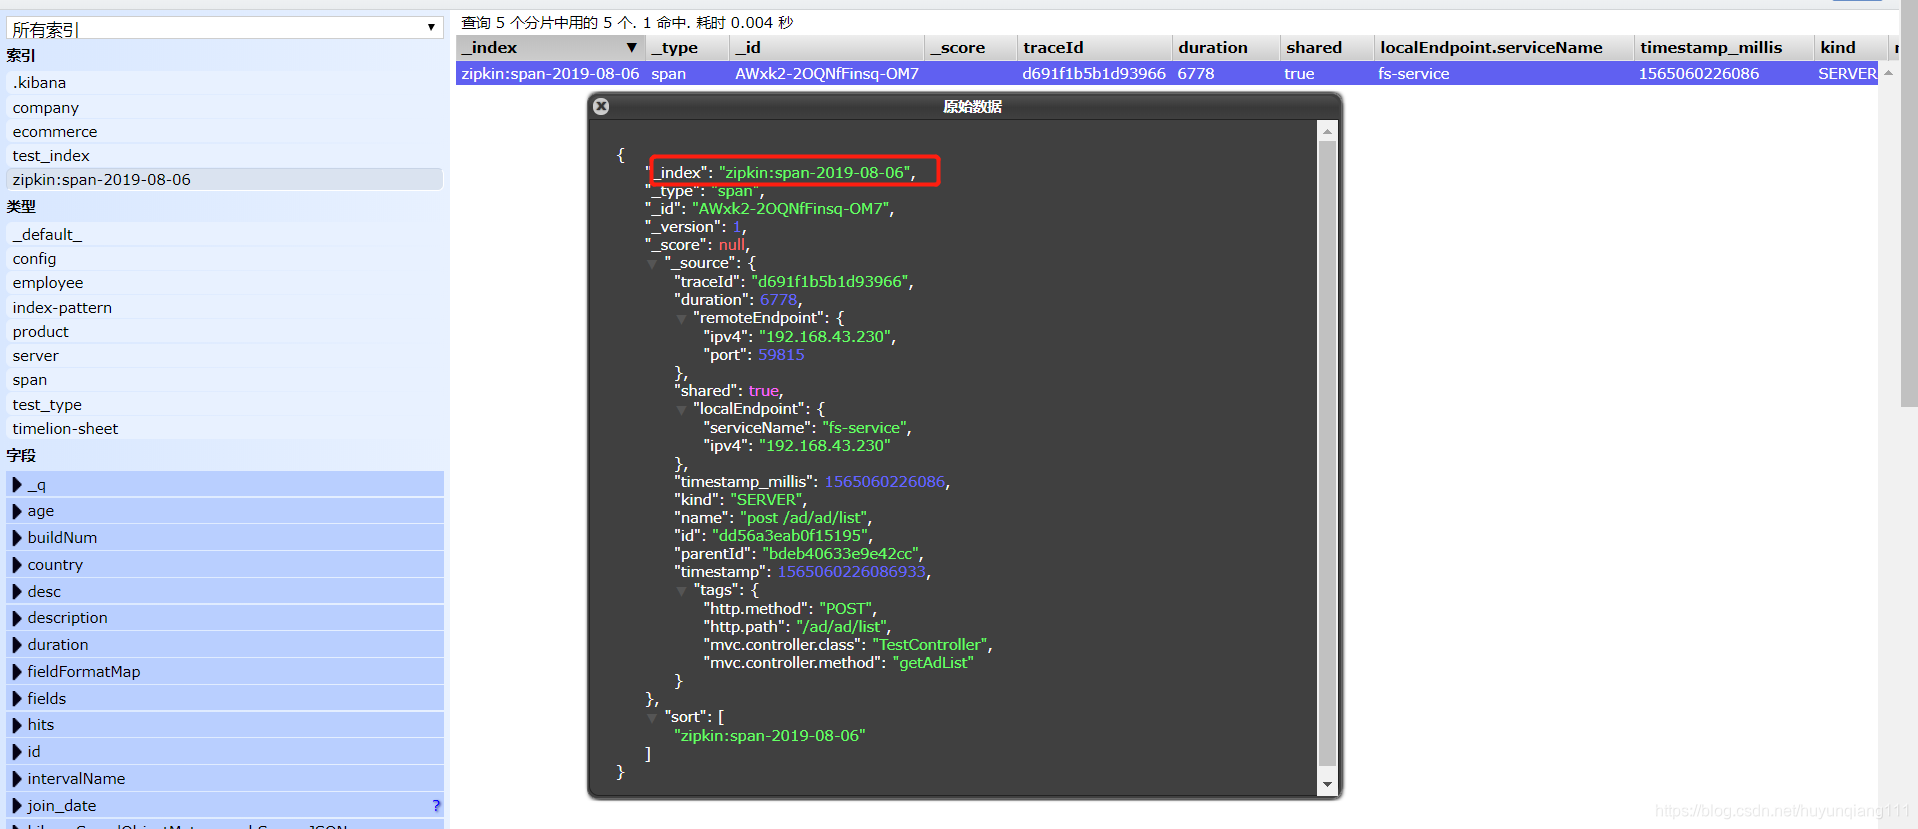Click the page vertical scrollbar
This screenshot has width=1918, height=829.
(1909, 205)
